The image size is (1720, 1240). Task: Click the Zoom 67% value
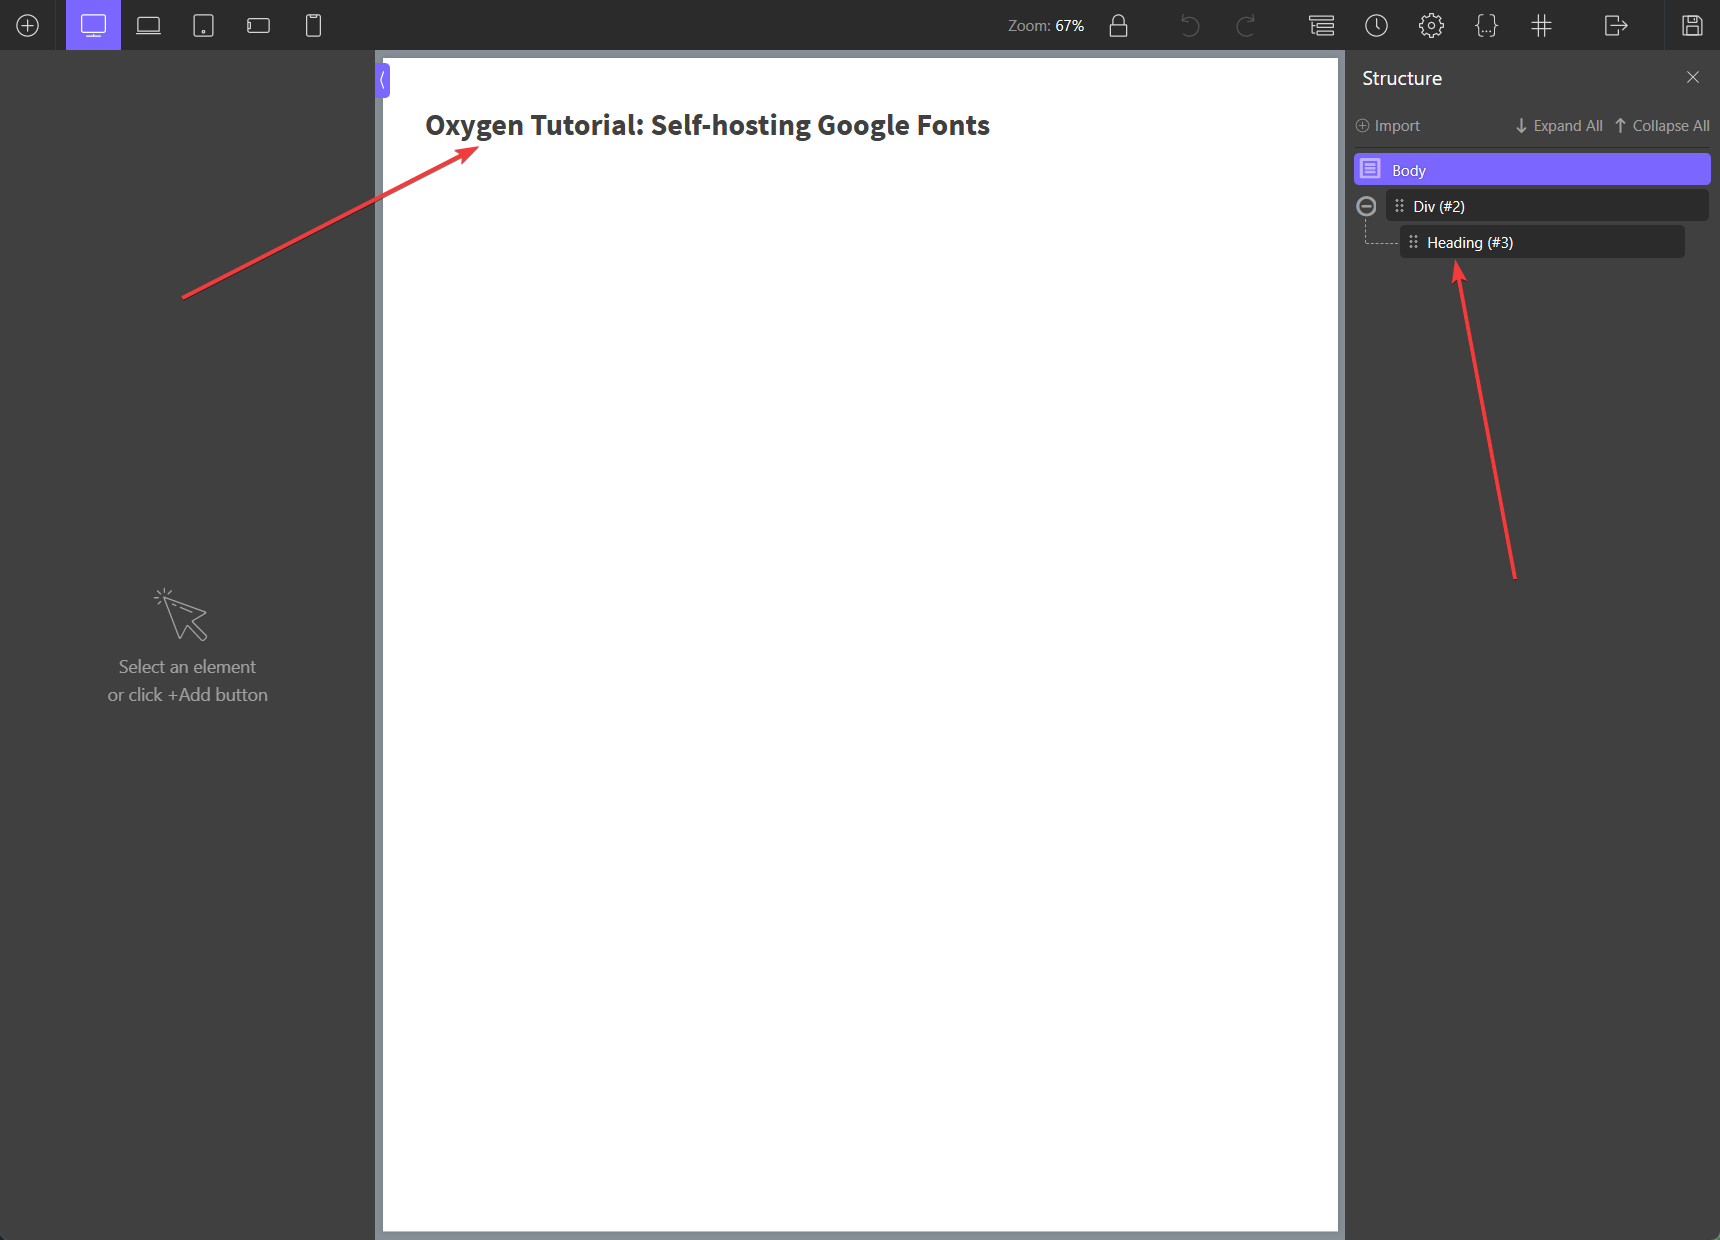(x=1069, y=25)
